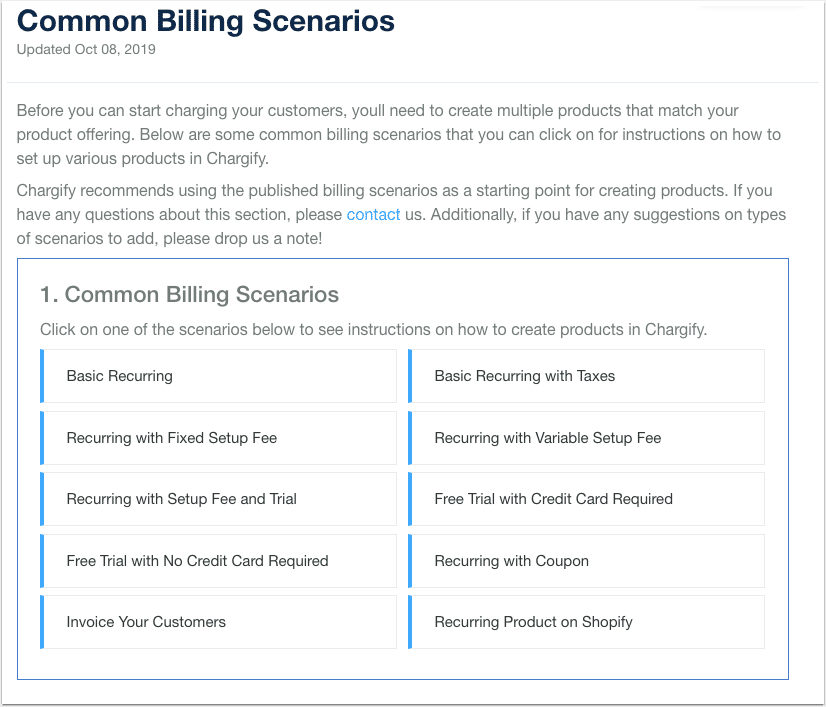Click the 'Click on one of the scenarios' instruction

pos(373,330)
